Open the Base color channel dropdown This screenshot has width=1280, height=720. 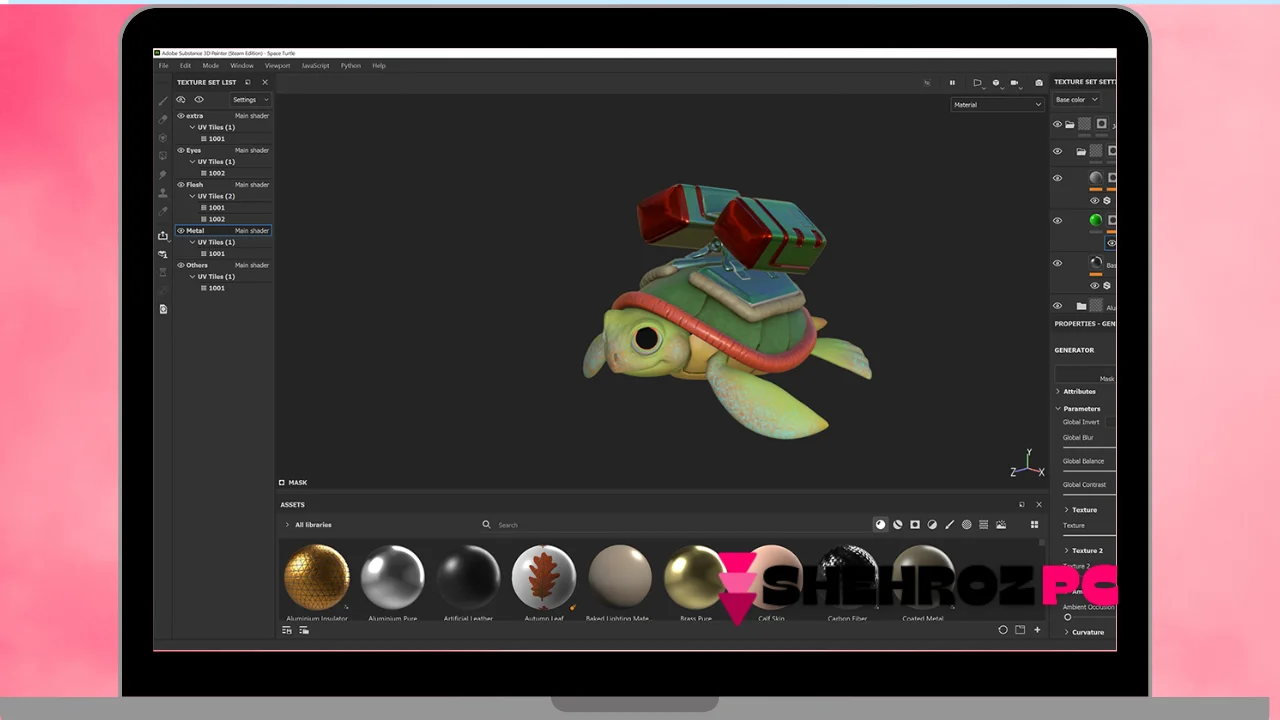(1077, 99)
